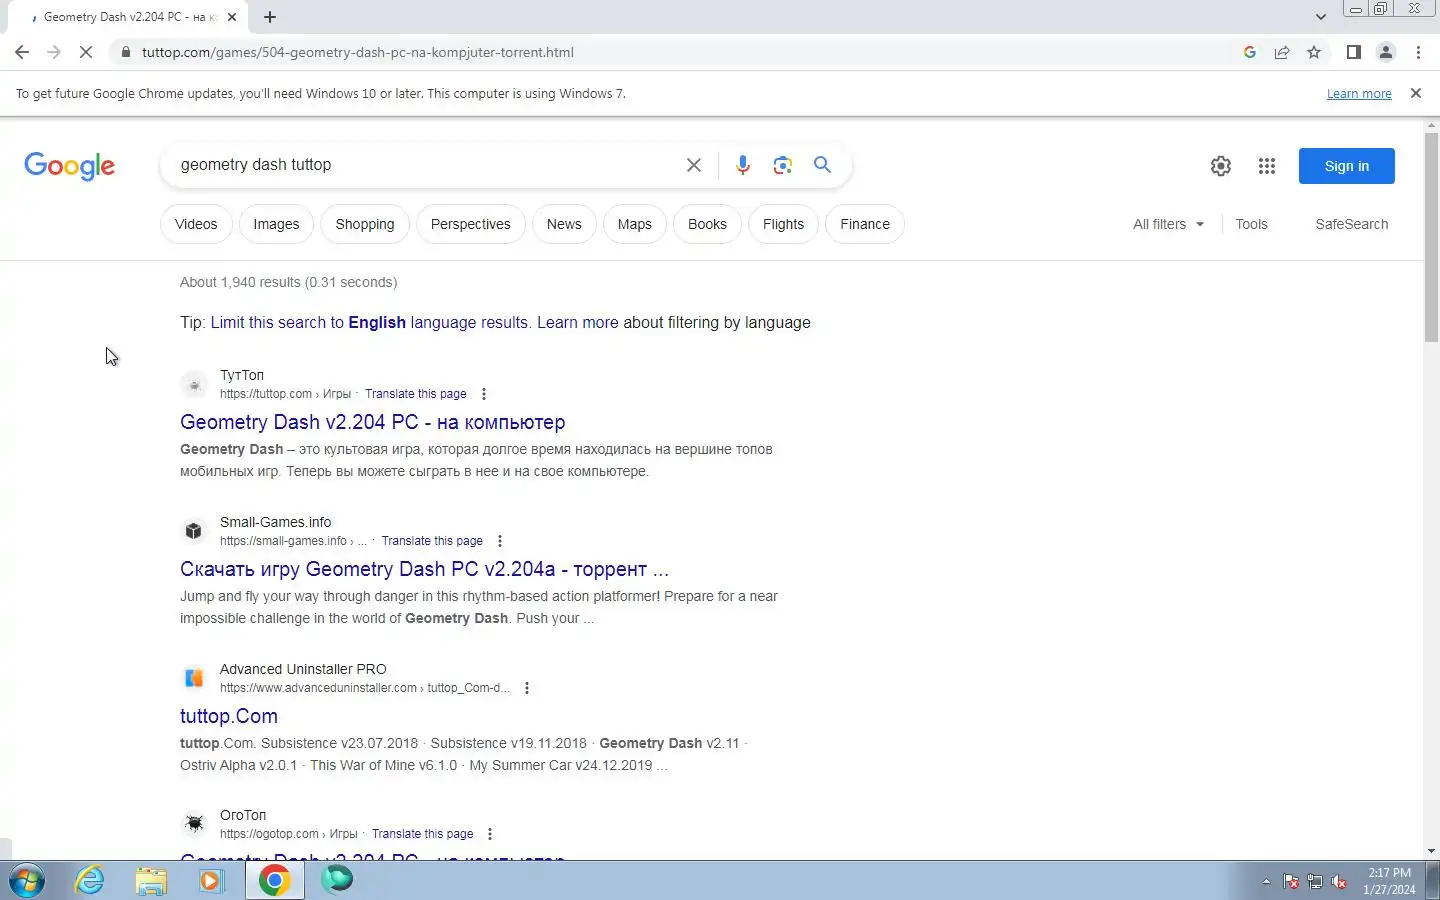Open the Google apps grid

click(x=1267, y=166)
